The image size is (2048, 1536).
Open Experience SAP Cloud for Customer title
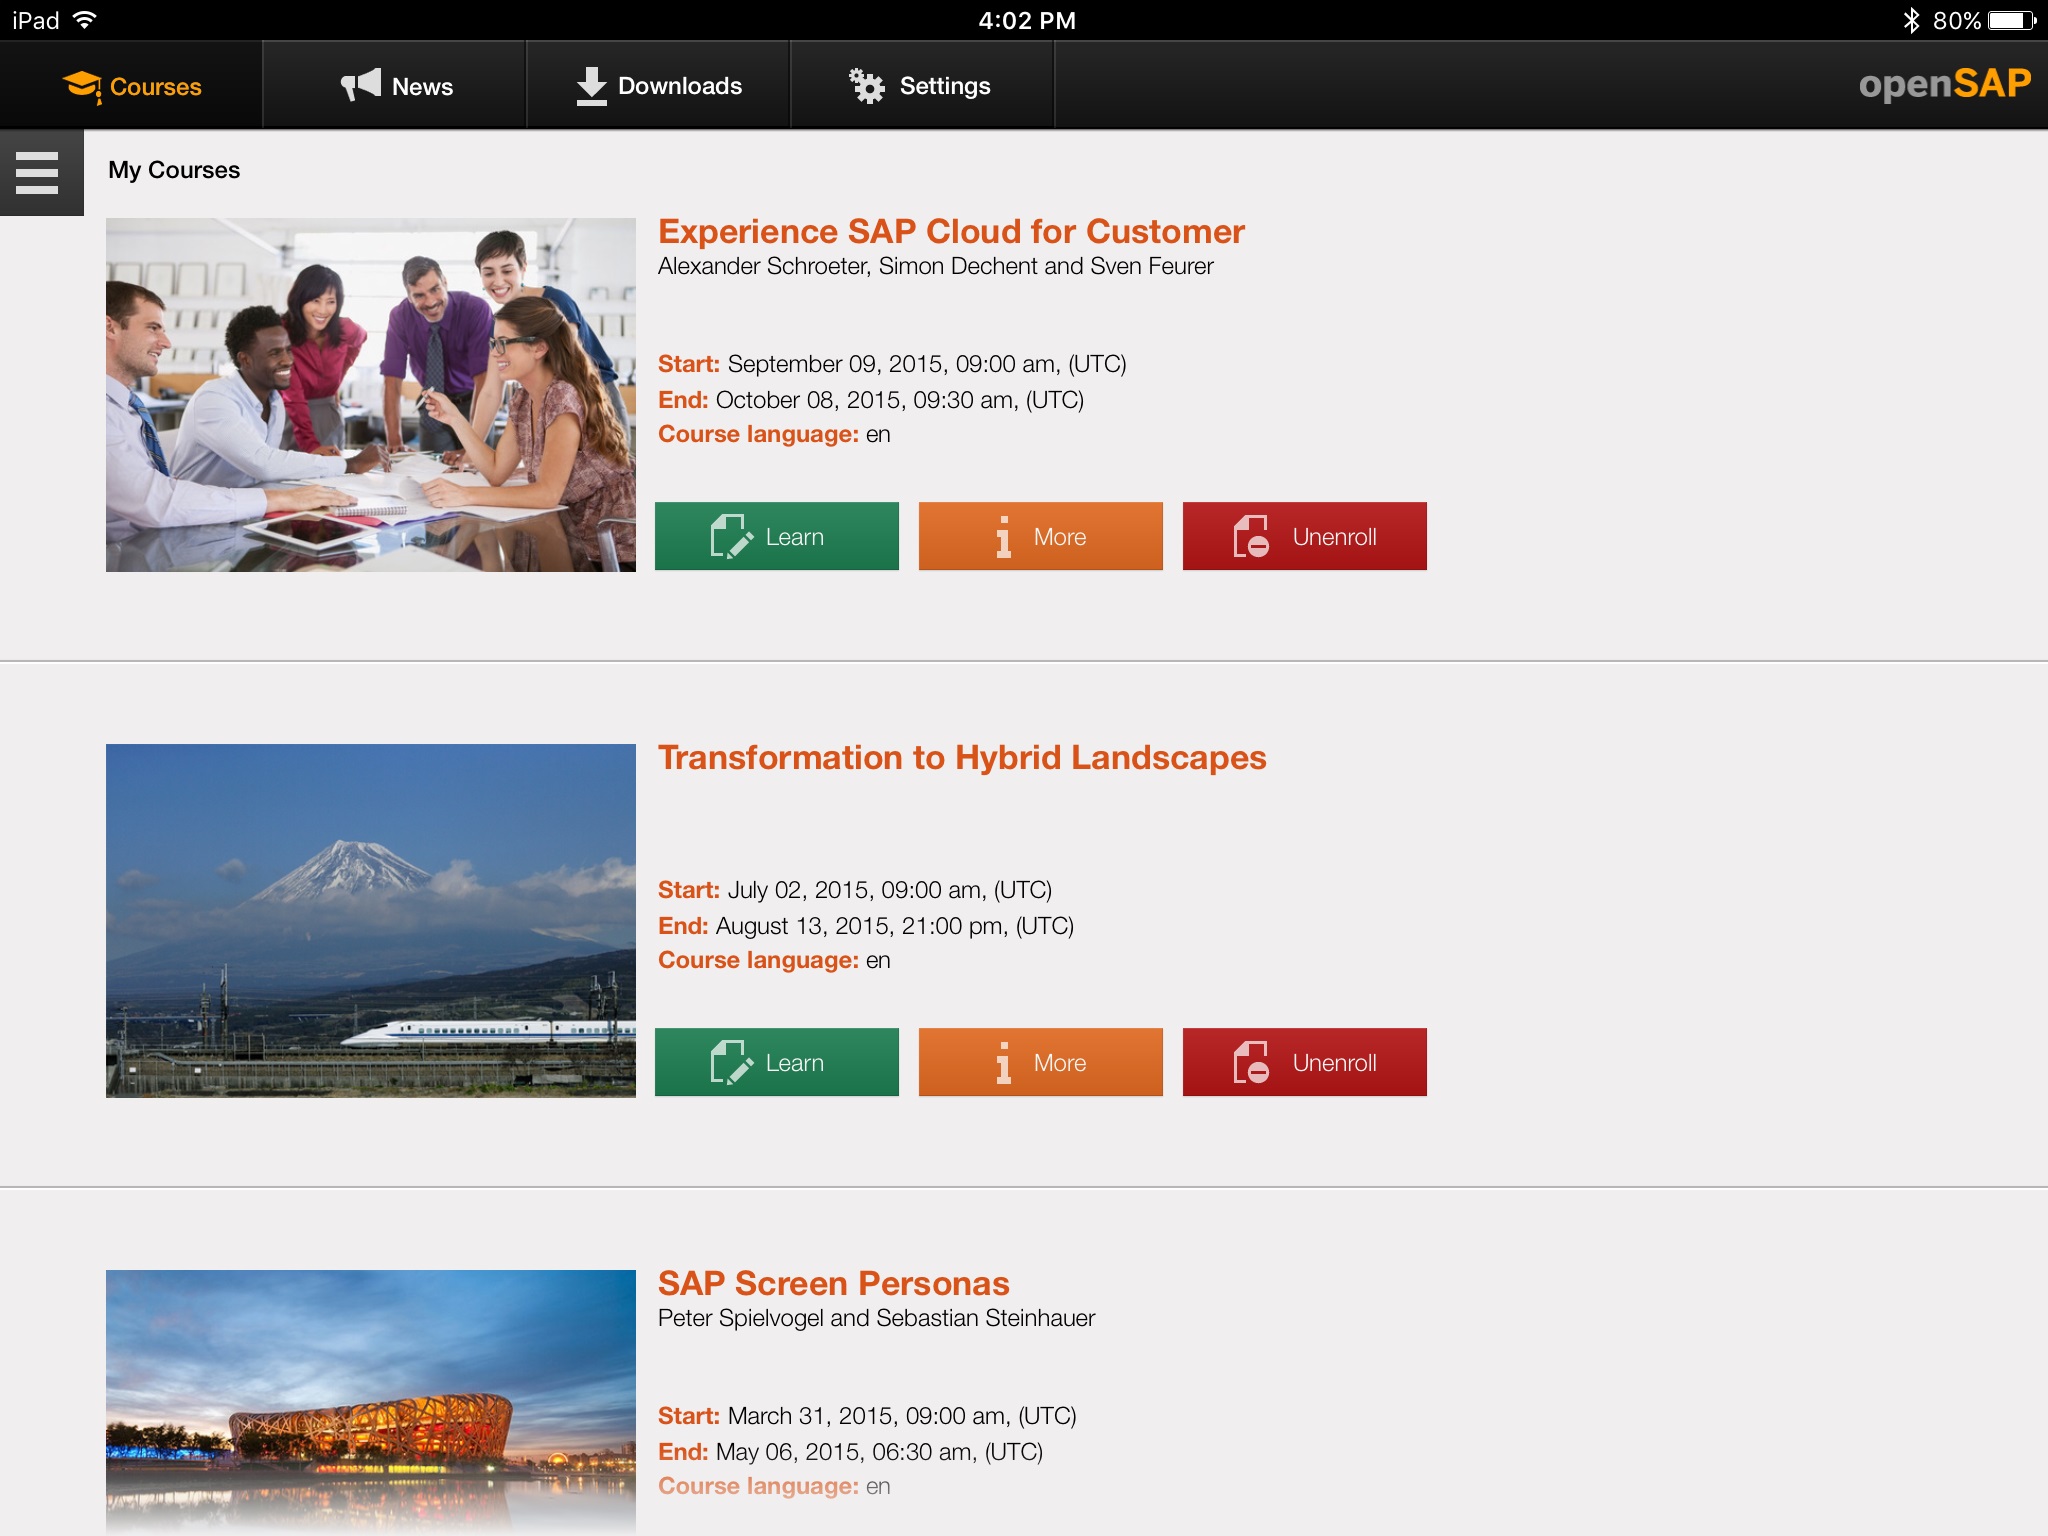pos(950,232)
